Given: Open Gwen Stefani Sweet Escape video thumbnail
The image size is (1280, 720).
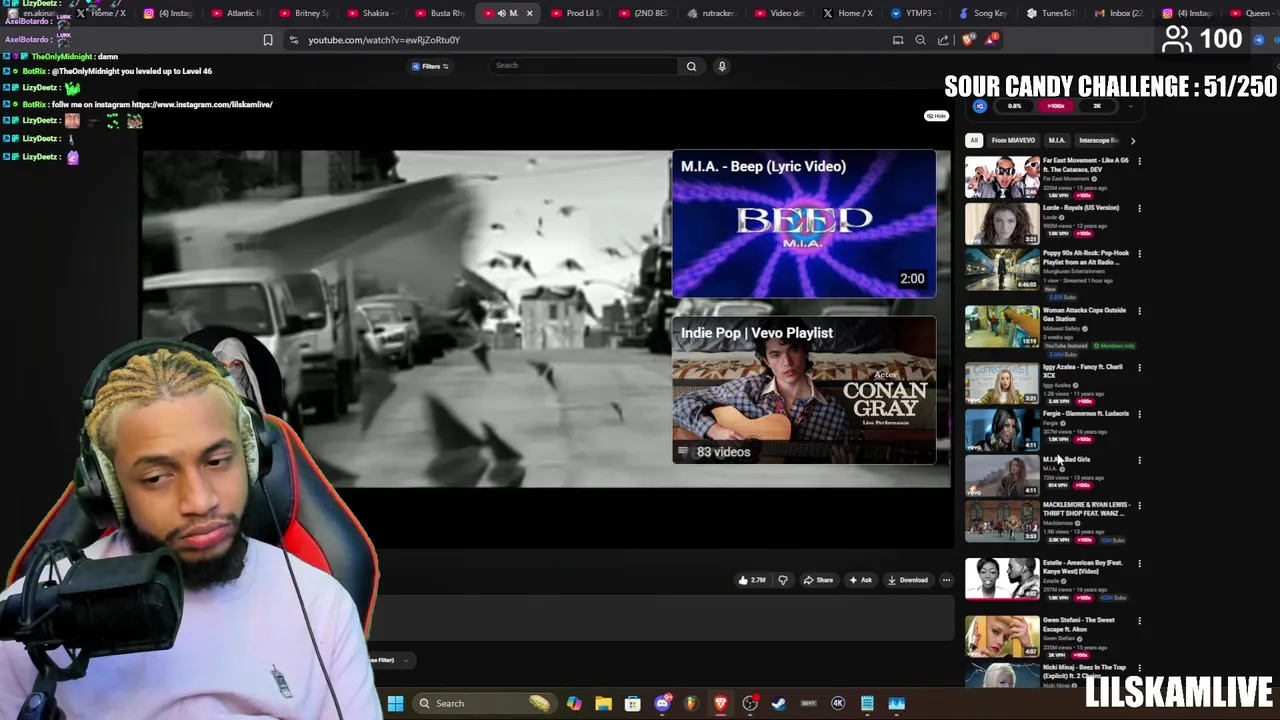Looking at the screenshot, I should 1002,636.
